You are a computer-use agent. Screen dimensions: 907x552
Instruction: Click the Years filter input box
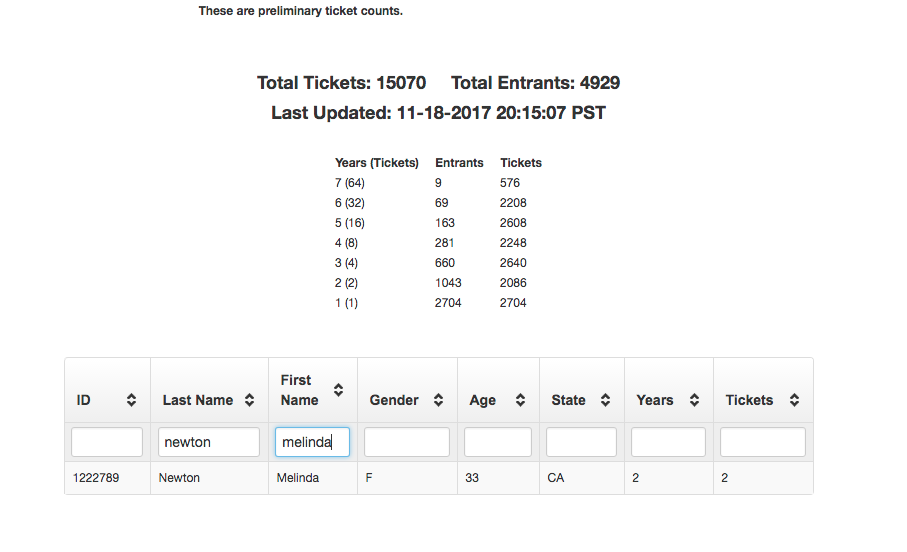(x=668, y=442)
